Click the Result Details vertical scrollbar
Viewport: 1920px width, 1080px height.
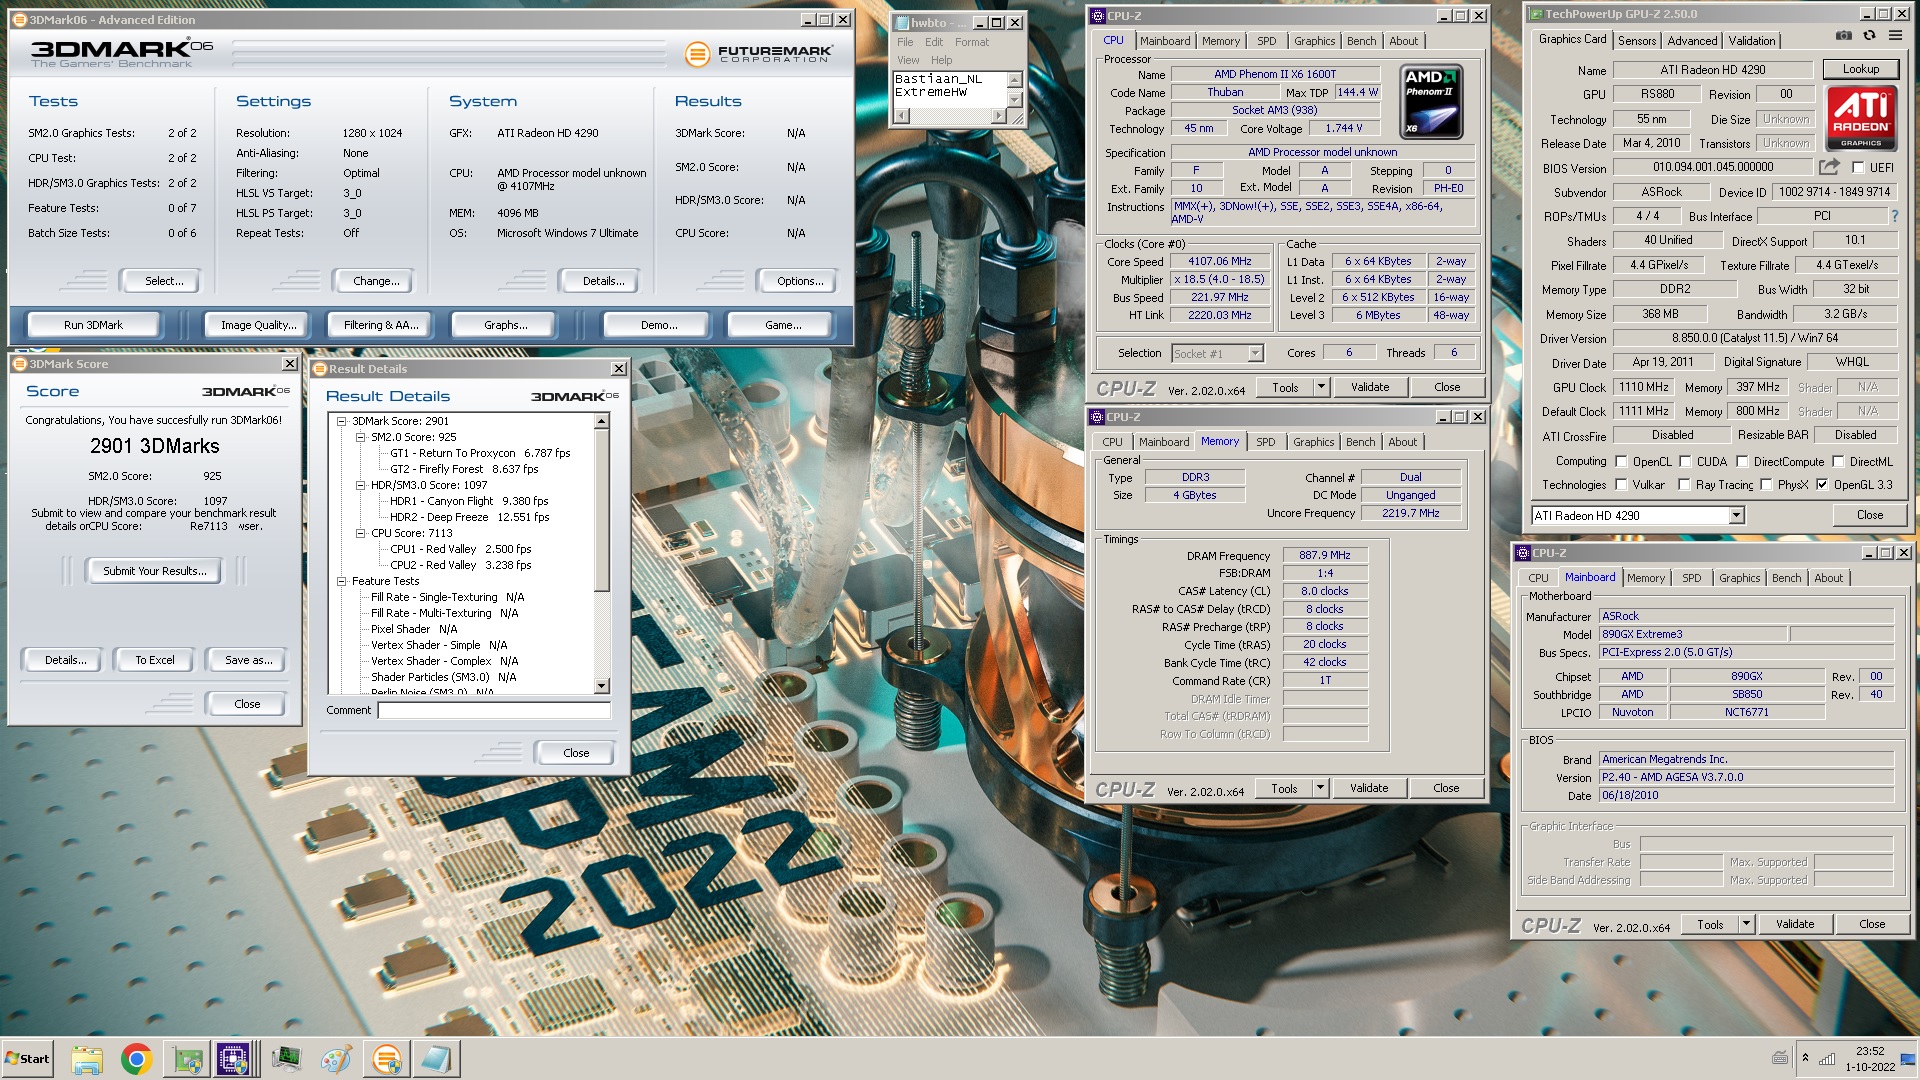pos(601,554)
